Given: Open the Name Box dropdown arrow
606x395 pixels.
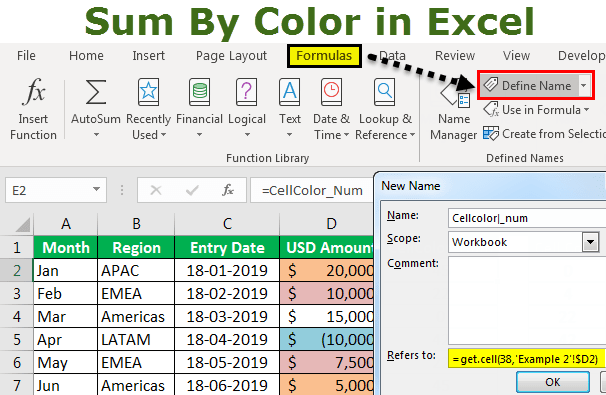Looking at the screenshot, I should [x=96, y=189].
